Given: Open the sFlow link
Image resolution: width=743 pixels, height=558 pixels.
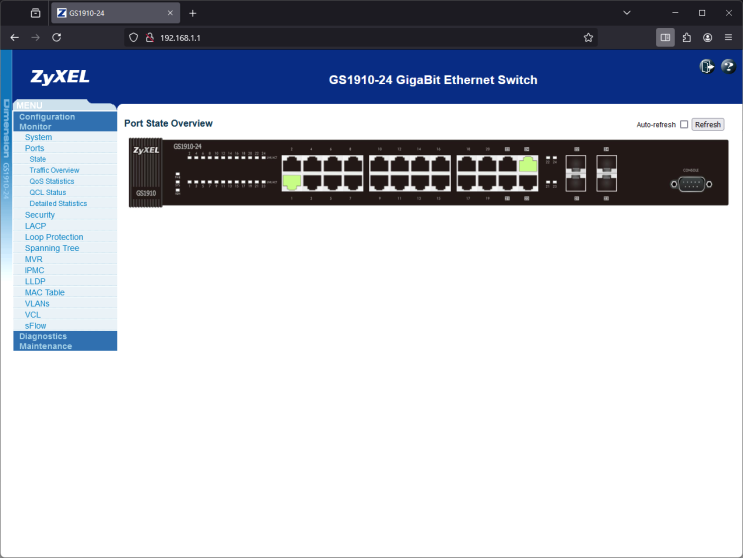Looking at the screenshot, I should [x=36, y=325].
